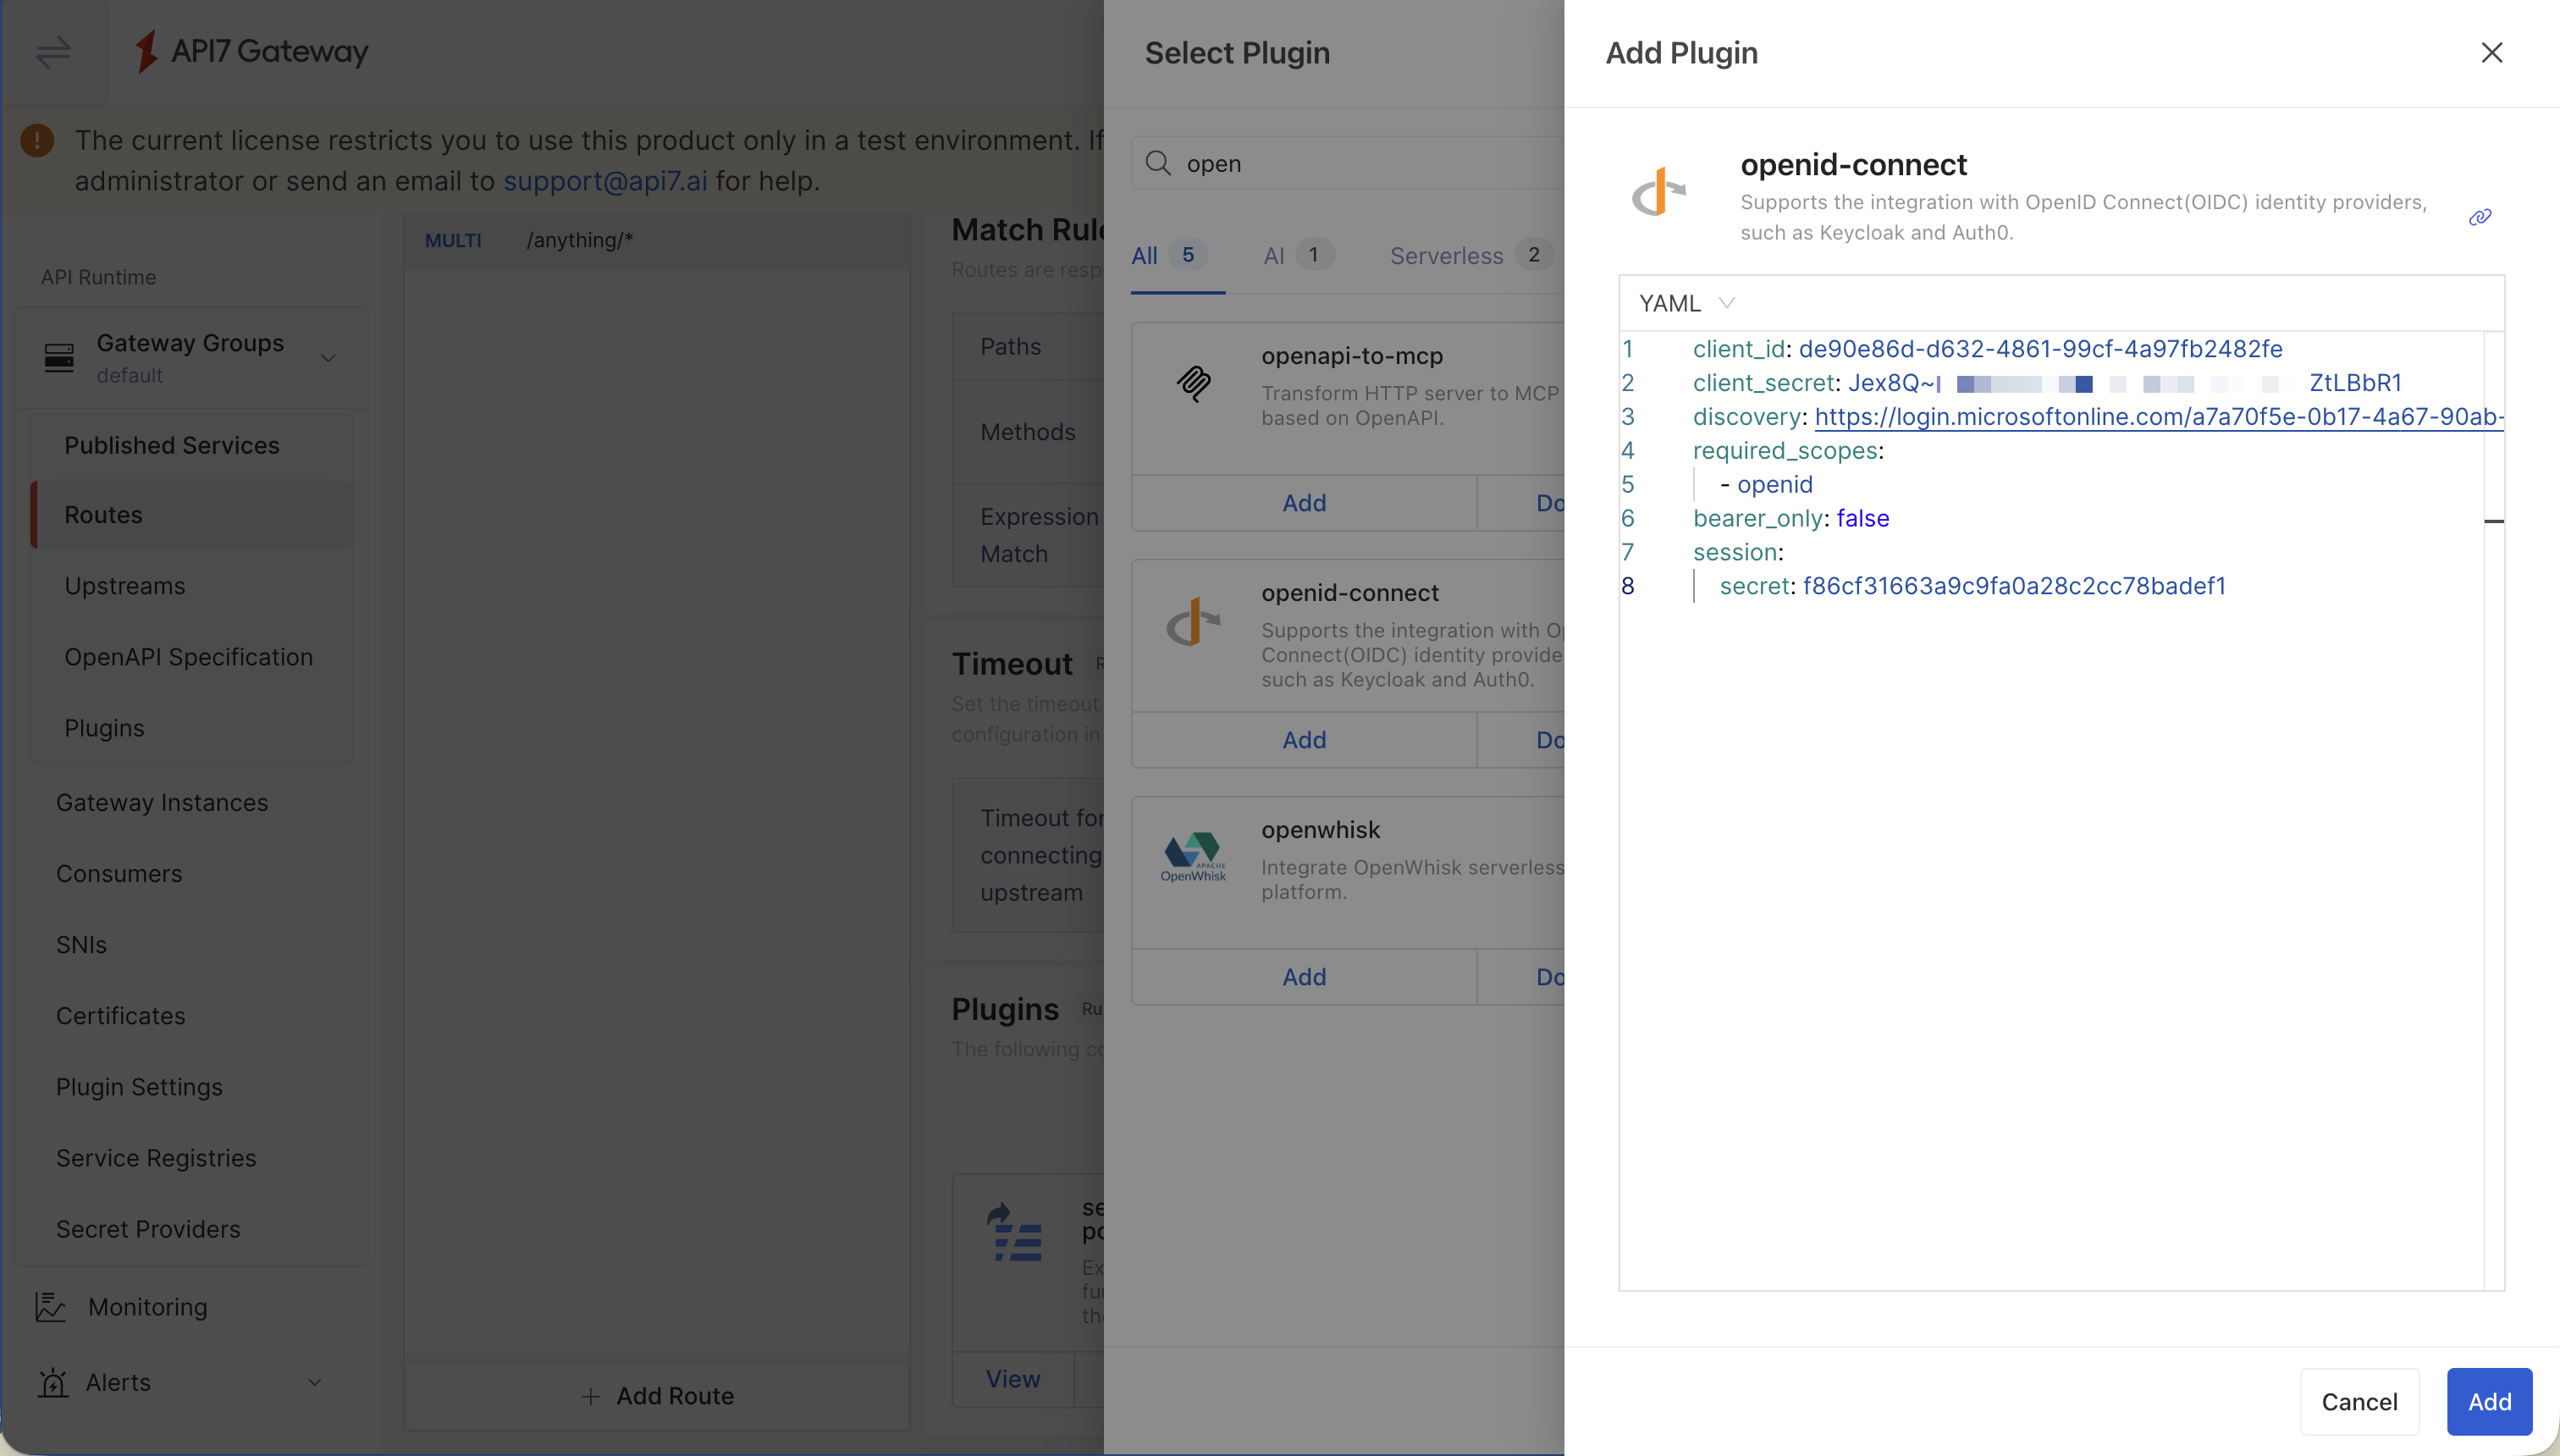Click the openid-connect plugin icon in drawer
Viewport: 2560px width, 1456px height.
click(1659, 192)
